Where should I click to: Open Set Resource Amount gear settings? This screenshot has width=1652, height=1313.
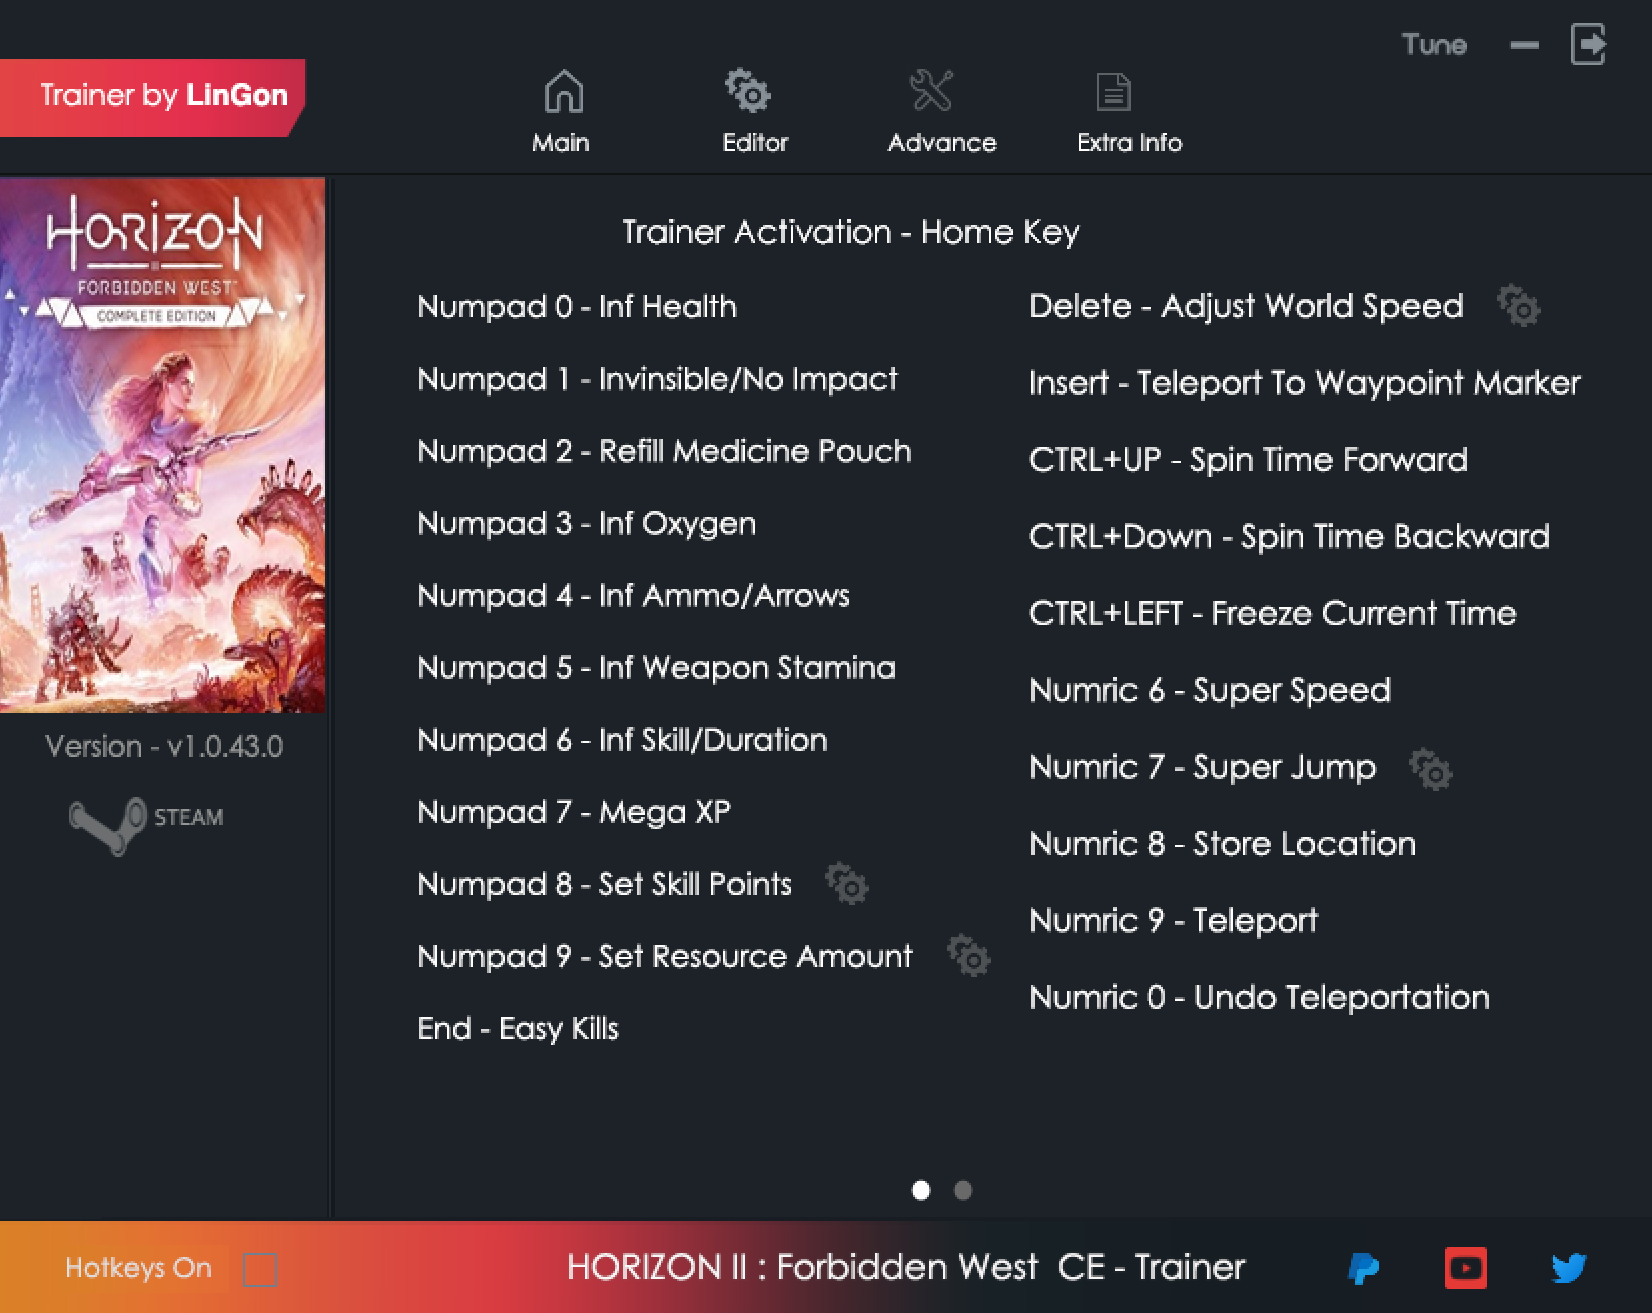pyautogui.click(x=968, y=956)
